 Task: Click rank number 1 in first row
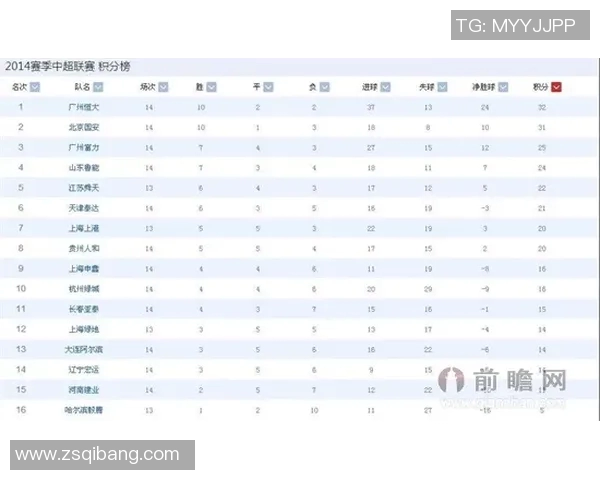tap(21, 107)
